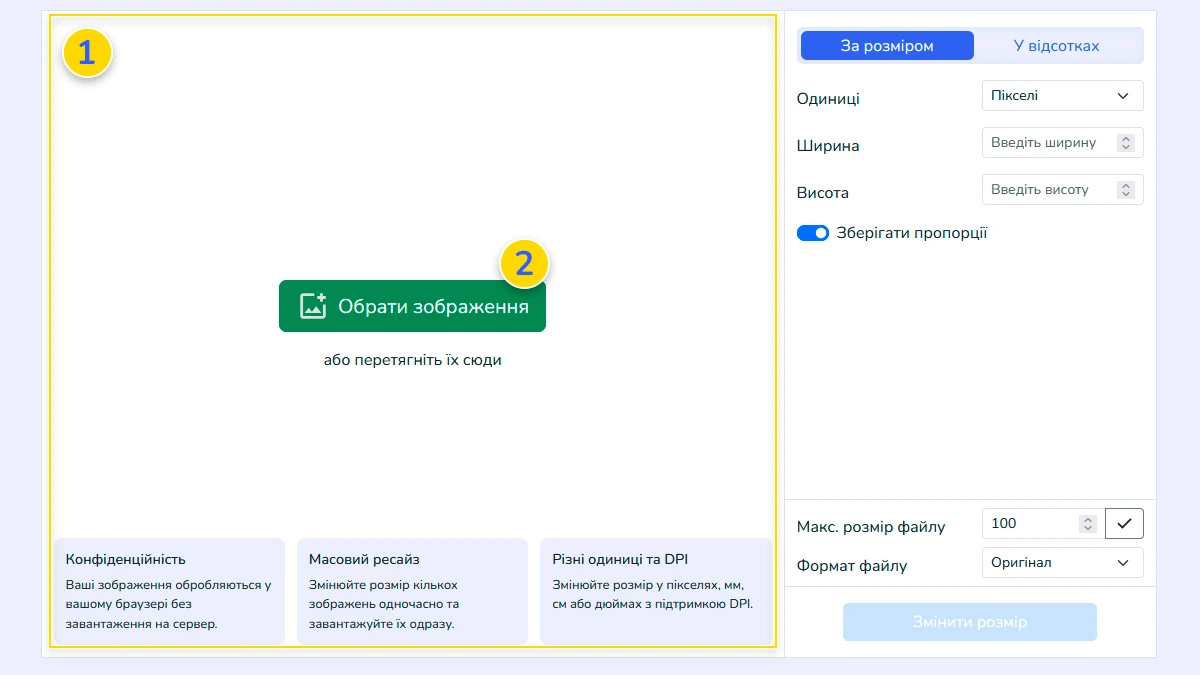This screenshot has width=1200, height=675.
Task: Click the stepper arrows in the Ширина field
Action: [x=1126, y=143]
